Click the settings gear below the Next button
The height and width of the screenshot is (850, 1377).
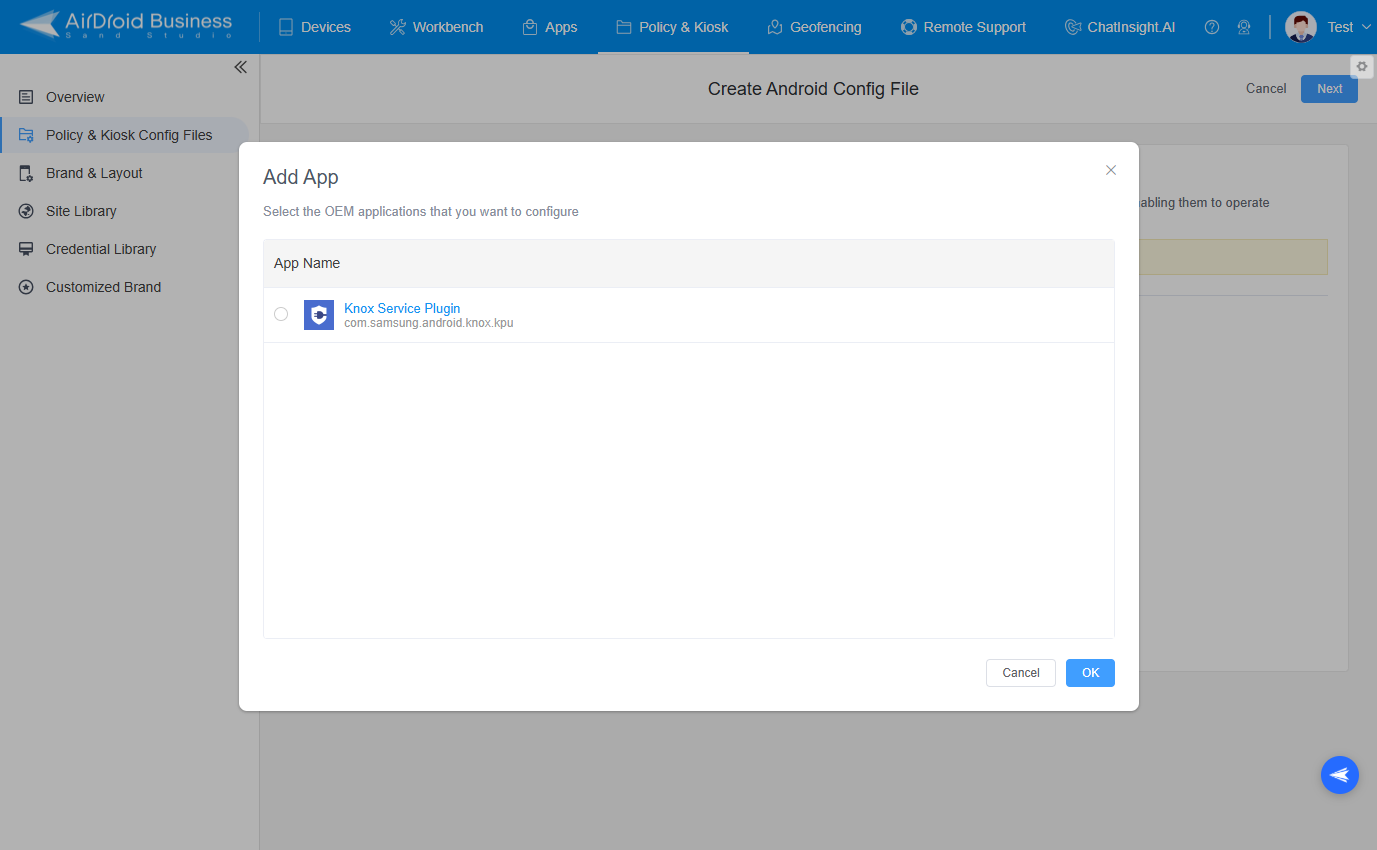click(x=1362, y=66)
